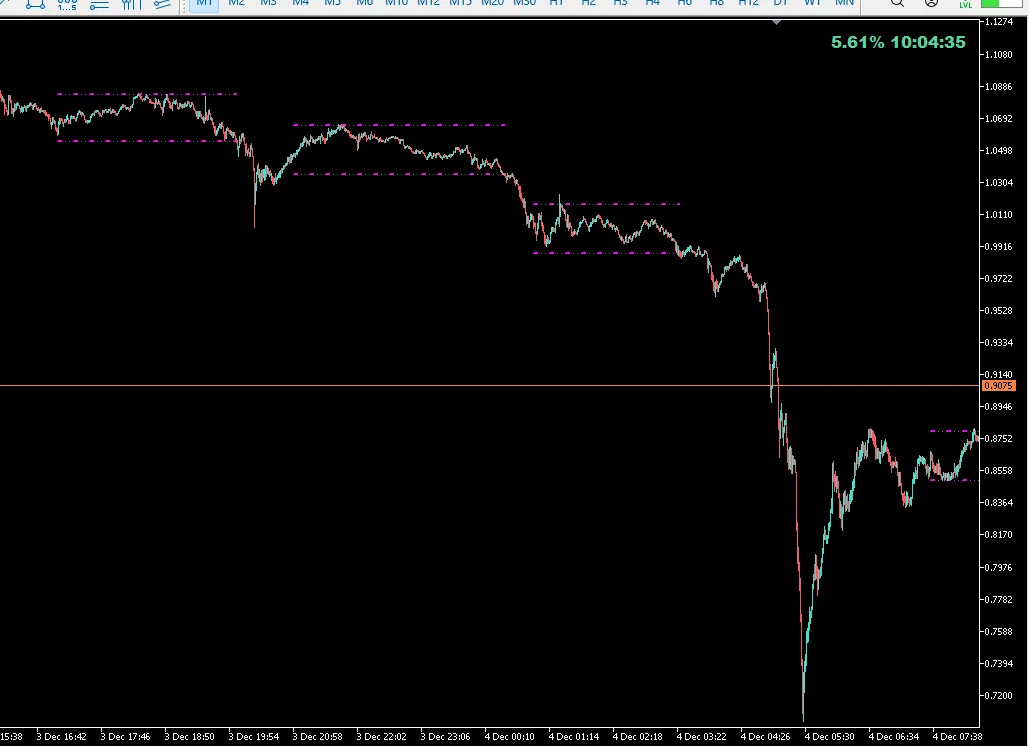Screen dimensions: 1029x746
Task: Toggle the M2 timeframe on
Action: click(x=236, y=4)
